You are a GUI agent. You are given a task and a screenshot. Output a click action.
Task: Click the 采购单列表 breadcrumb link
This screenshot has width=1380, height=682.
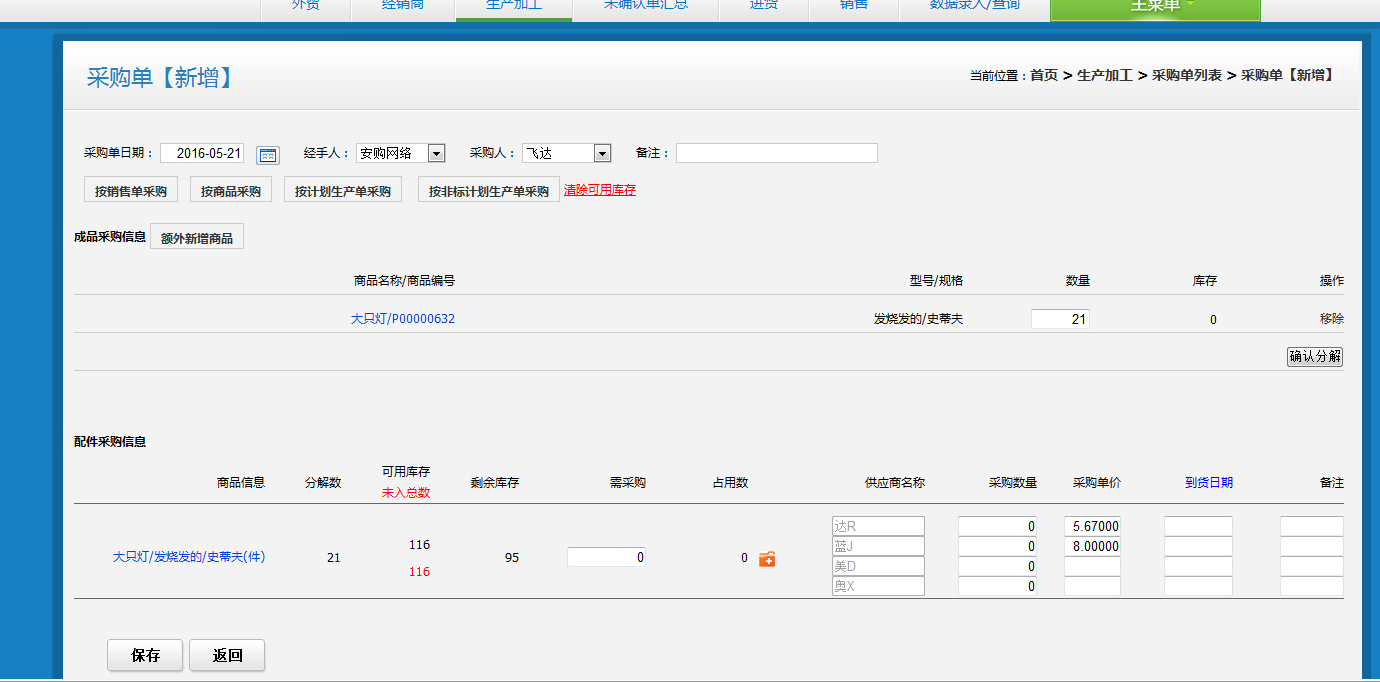click(1186, 75)
